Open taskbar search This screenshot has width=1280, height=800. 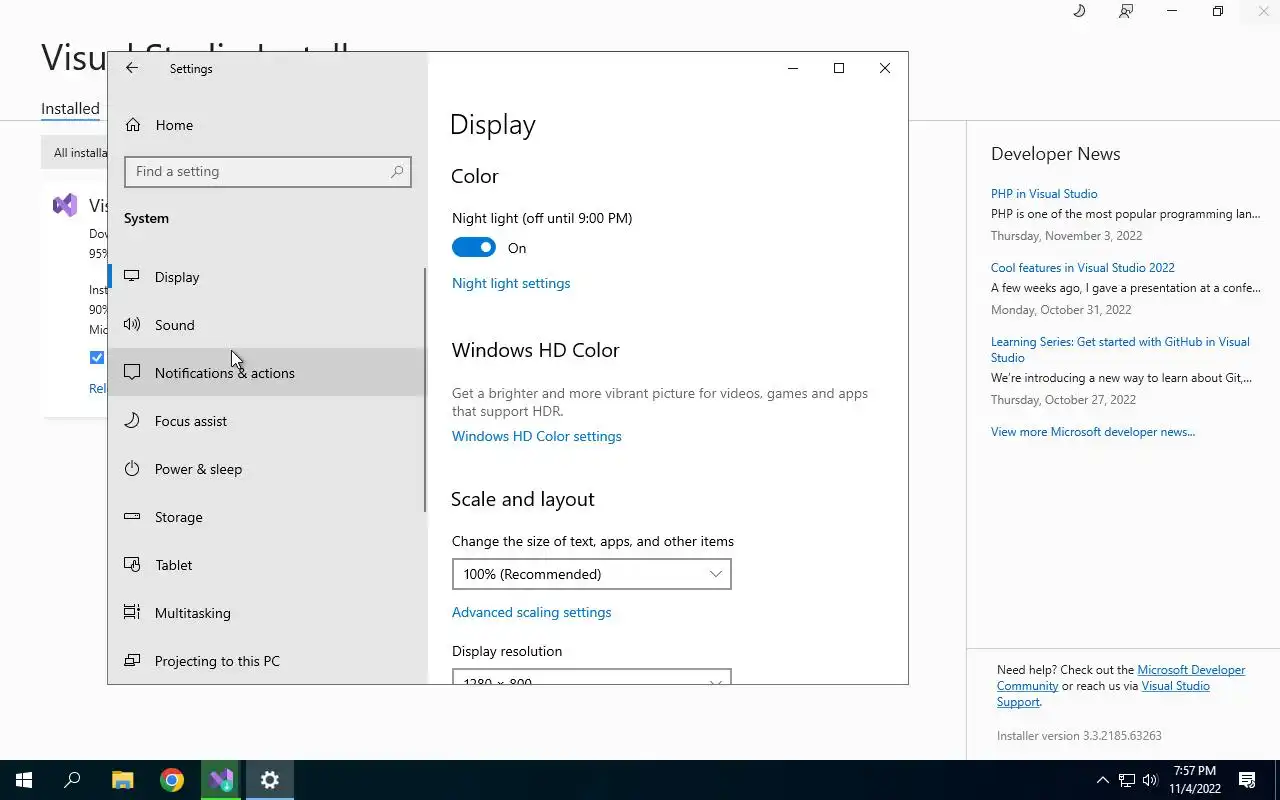72,780
